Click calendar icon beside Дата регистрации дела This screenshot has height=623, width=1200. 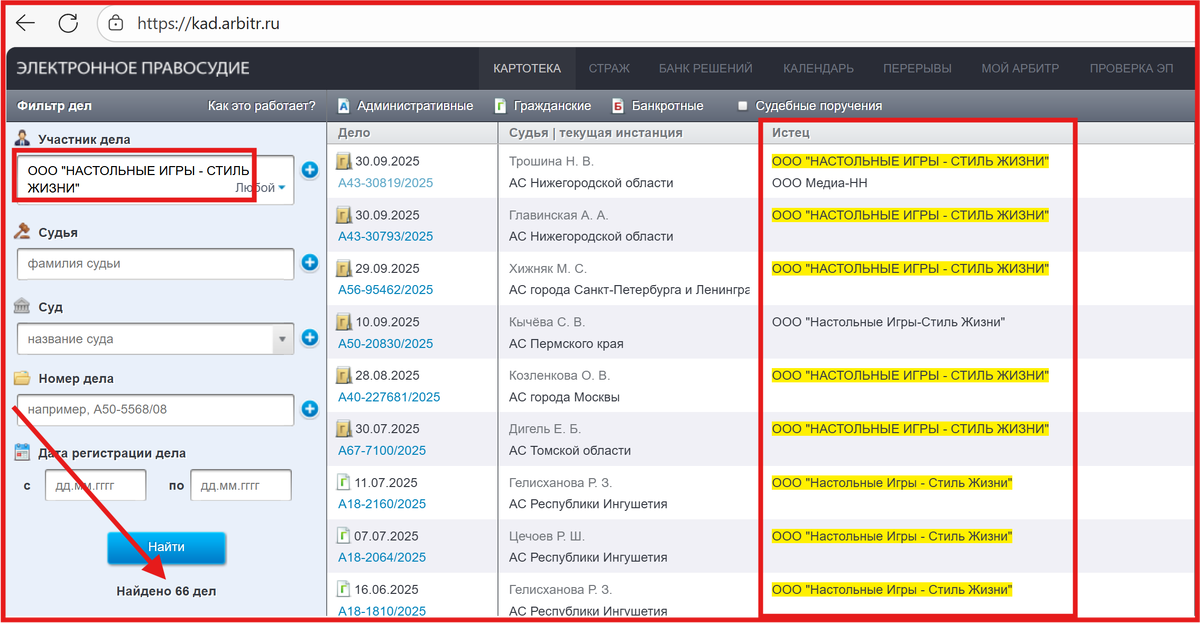point(22,452)
